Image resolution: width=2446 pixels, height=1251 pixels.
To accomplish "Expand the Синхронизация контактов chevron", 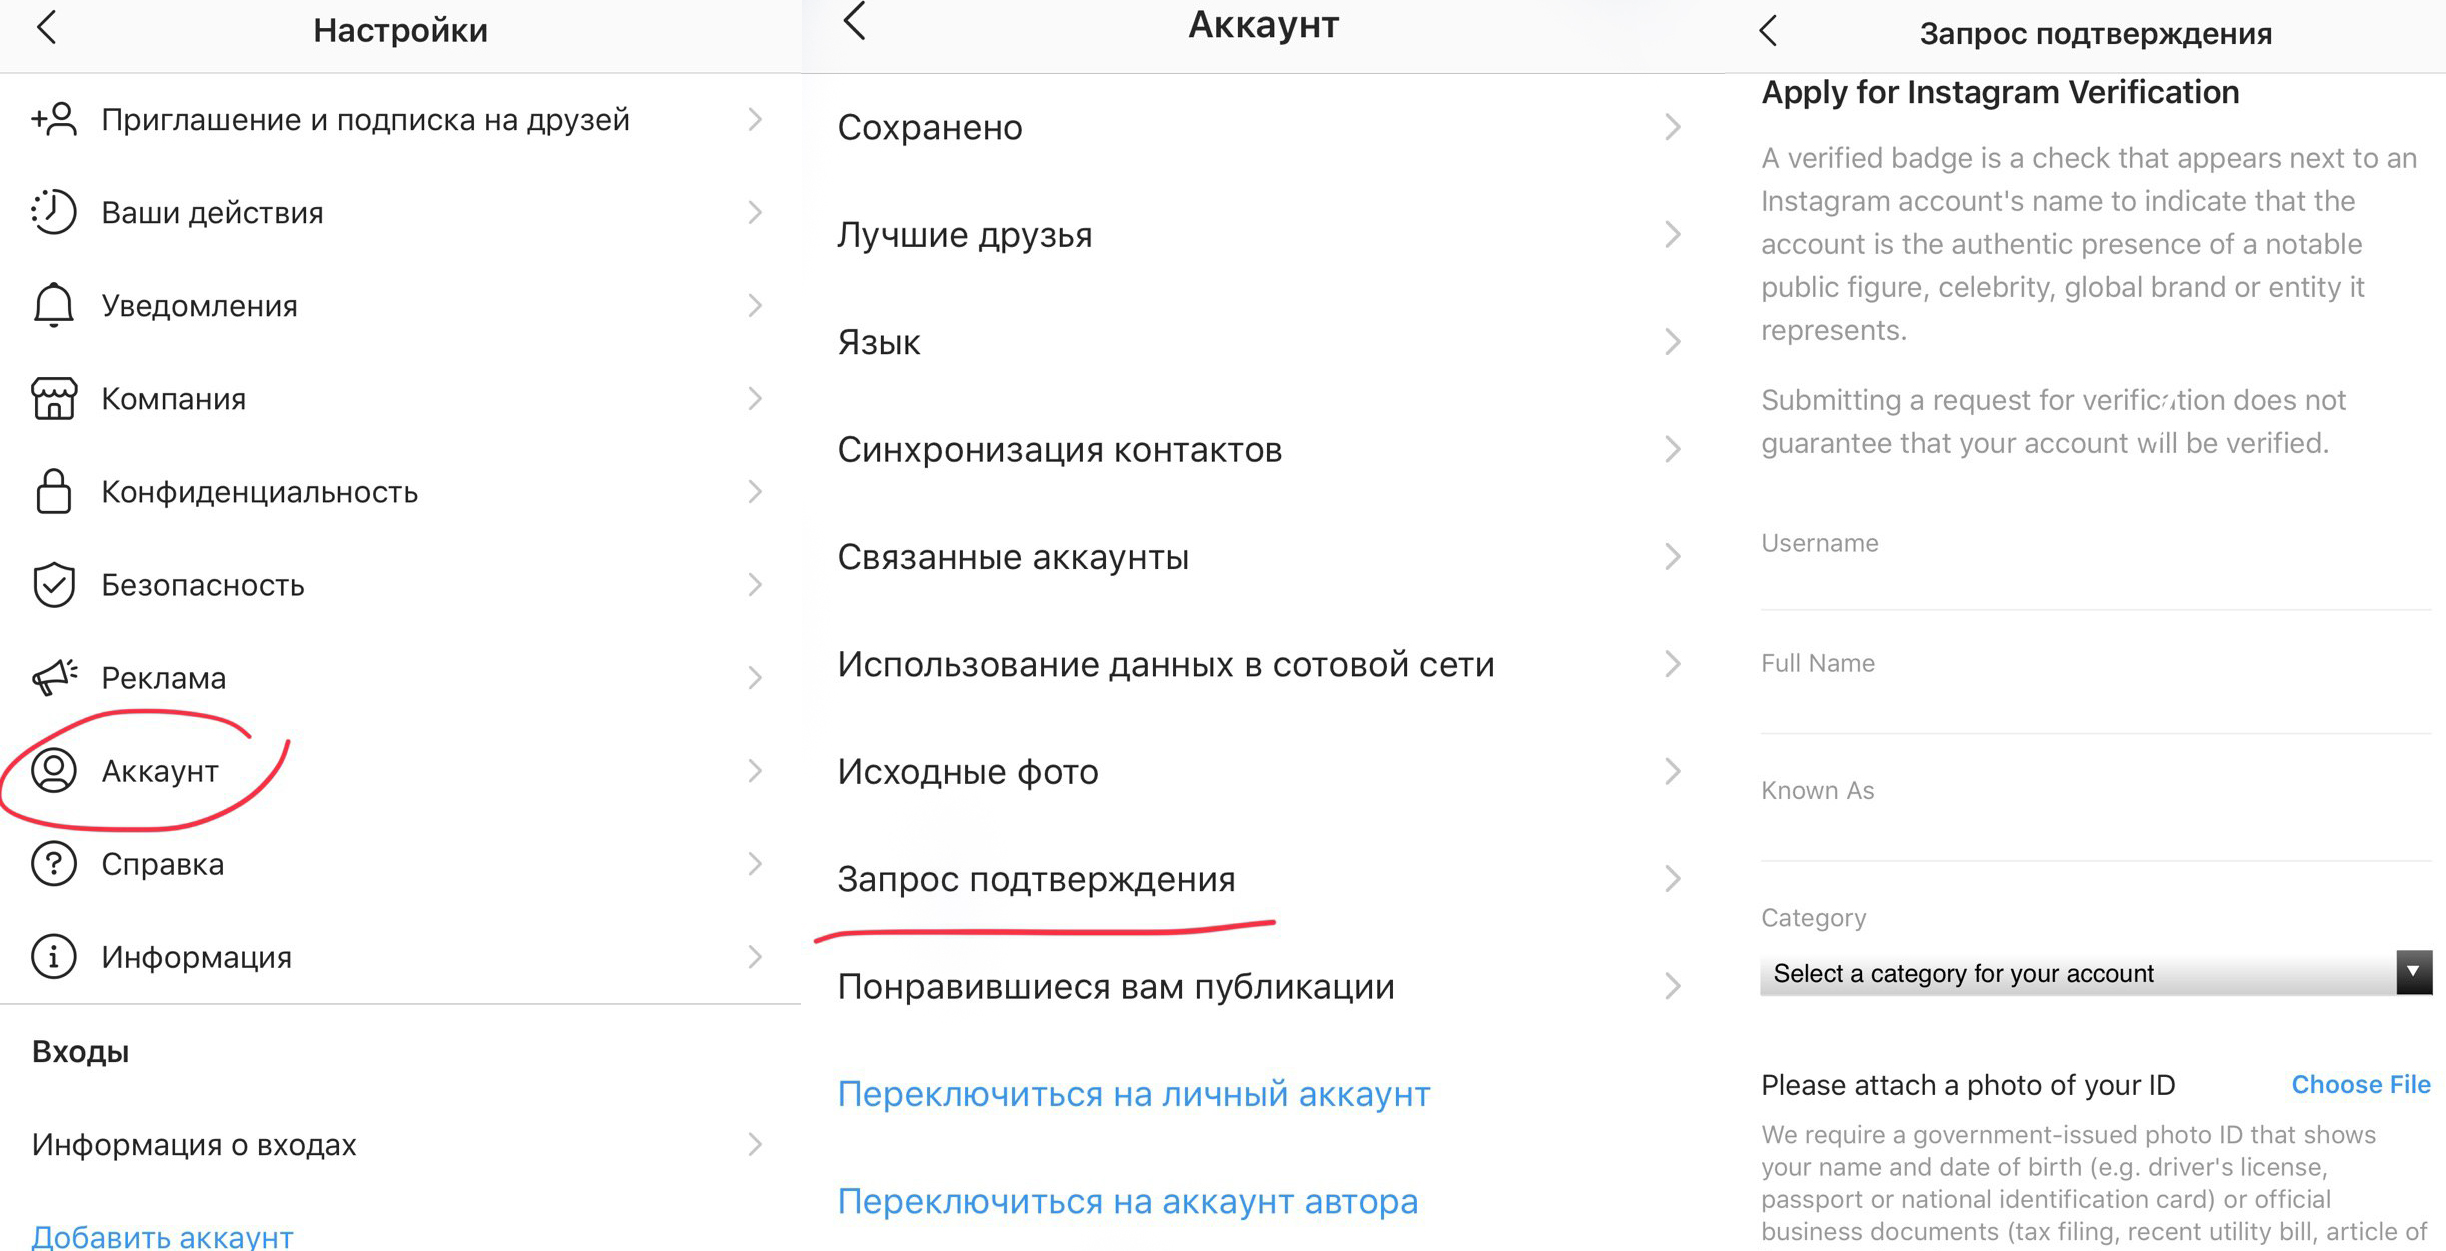I will click(1674, 449).
